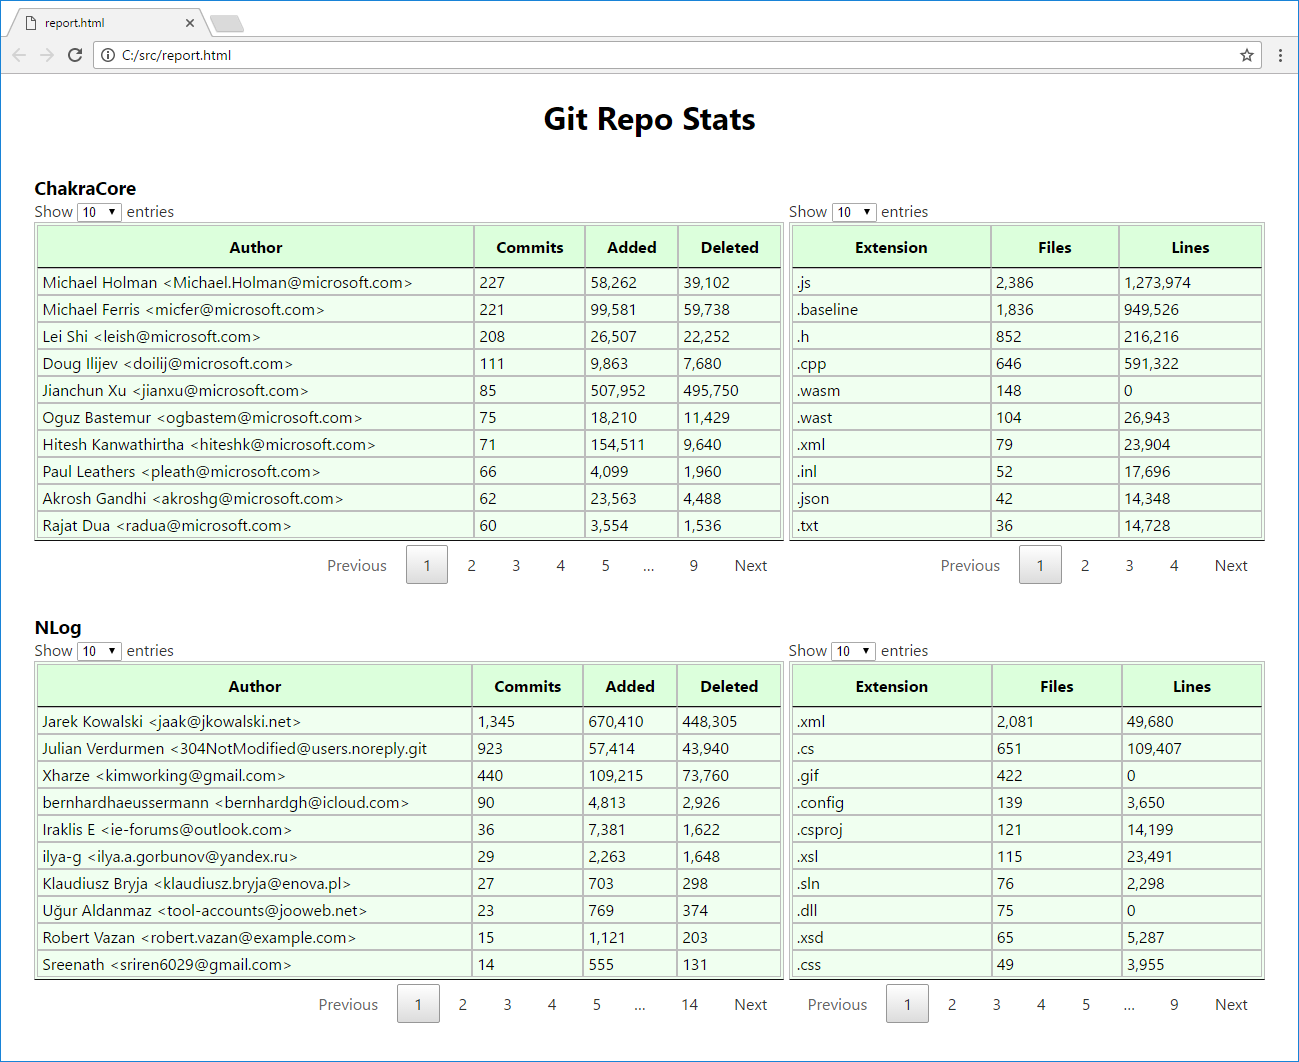1299x1062 pixels.
Task: Click Previous under ChakraCore authors table
Action: pos(357,565)
